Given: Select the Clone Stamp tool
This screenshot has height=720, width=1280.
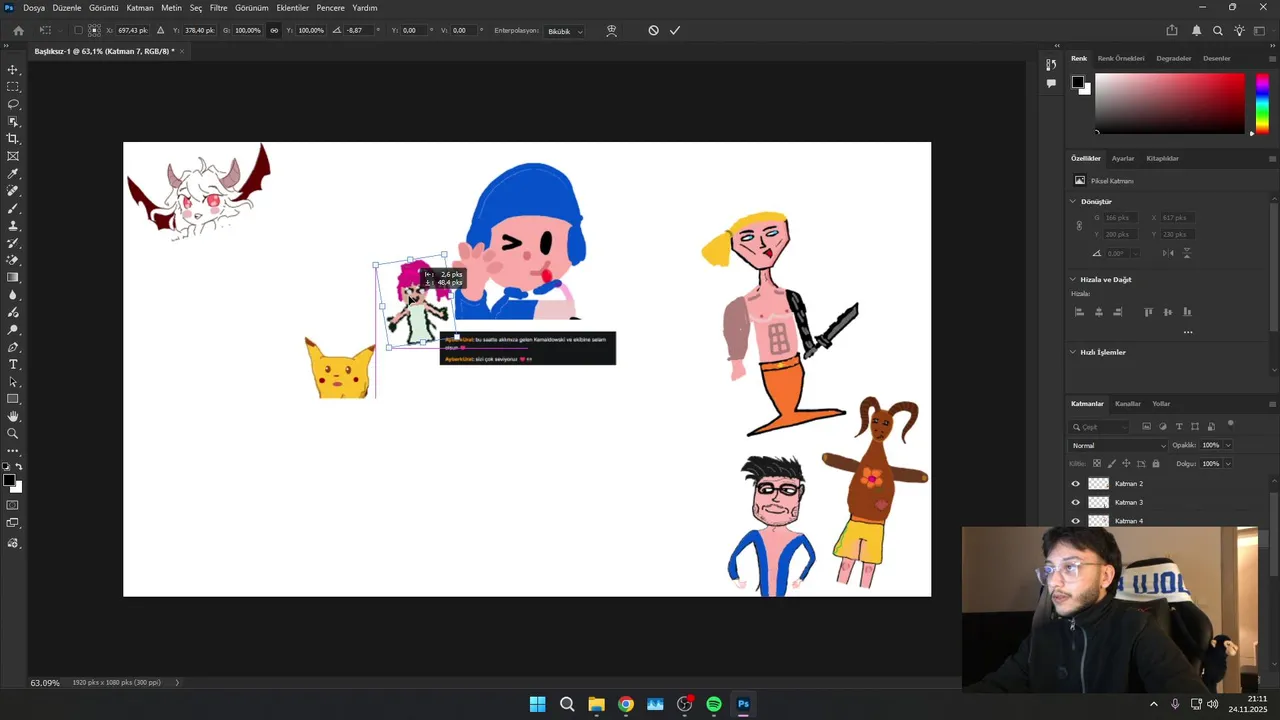Looking at the screenshot, I should point(13,226).
